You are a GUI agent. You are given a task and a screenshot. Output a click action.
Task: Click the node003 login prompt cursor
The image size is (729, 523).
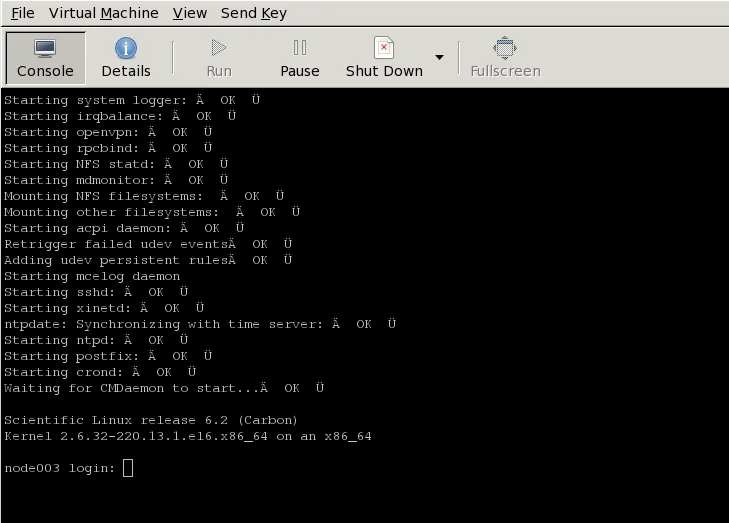pos(128,468)
